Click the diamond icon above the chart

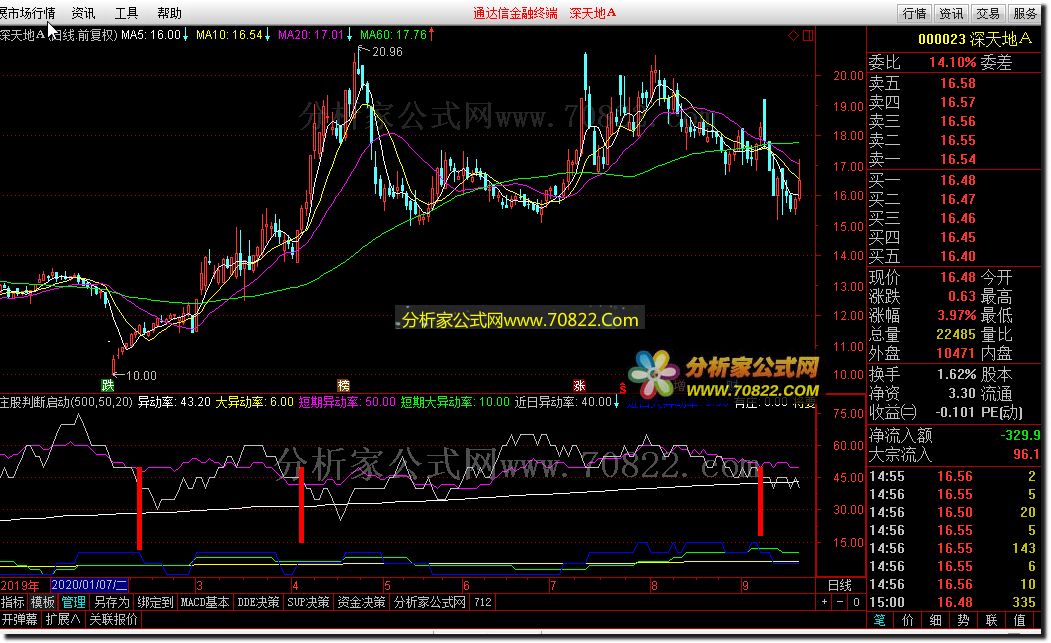(793, 35)
